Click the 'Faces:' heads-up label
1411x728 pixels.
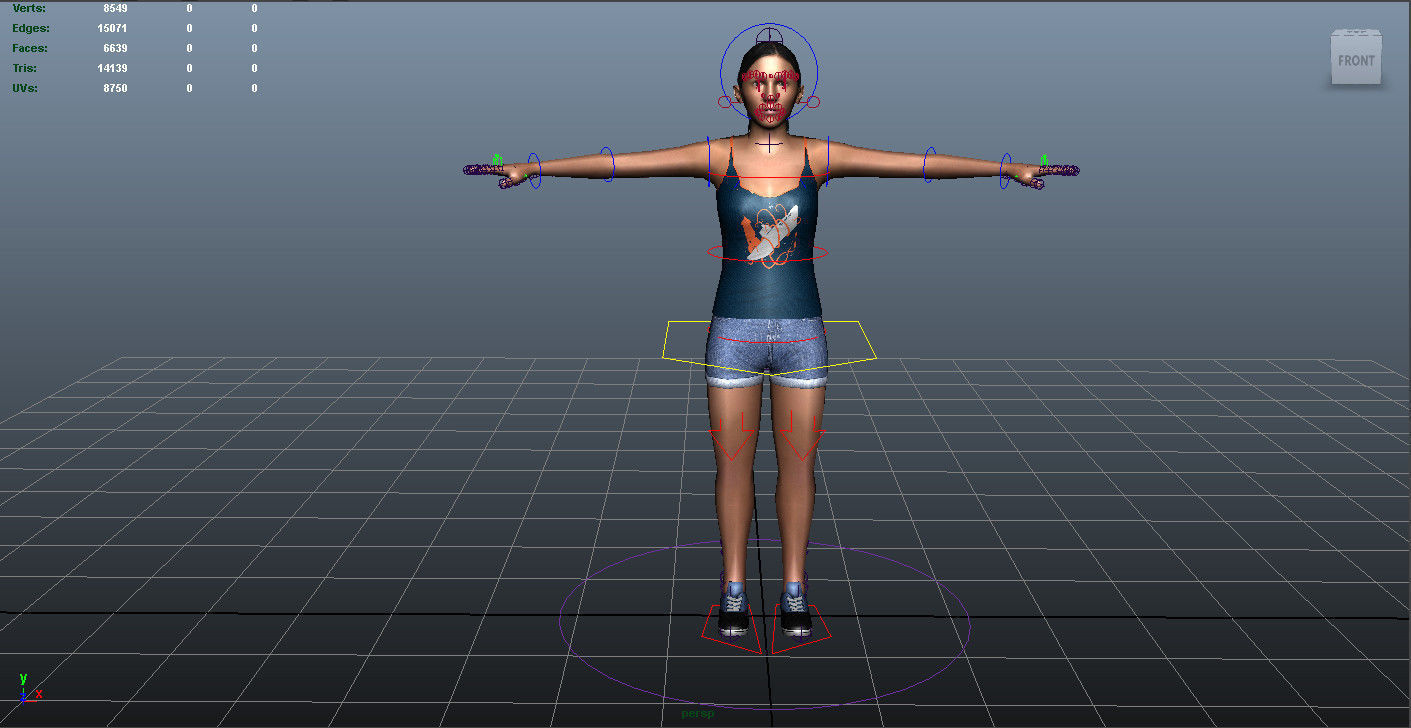click(x=30, y=48)
